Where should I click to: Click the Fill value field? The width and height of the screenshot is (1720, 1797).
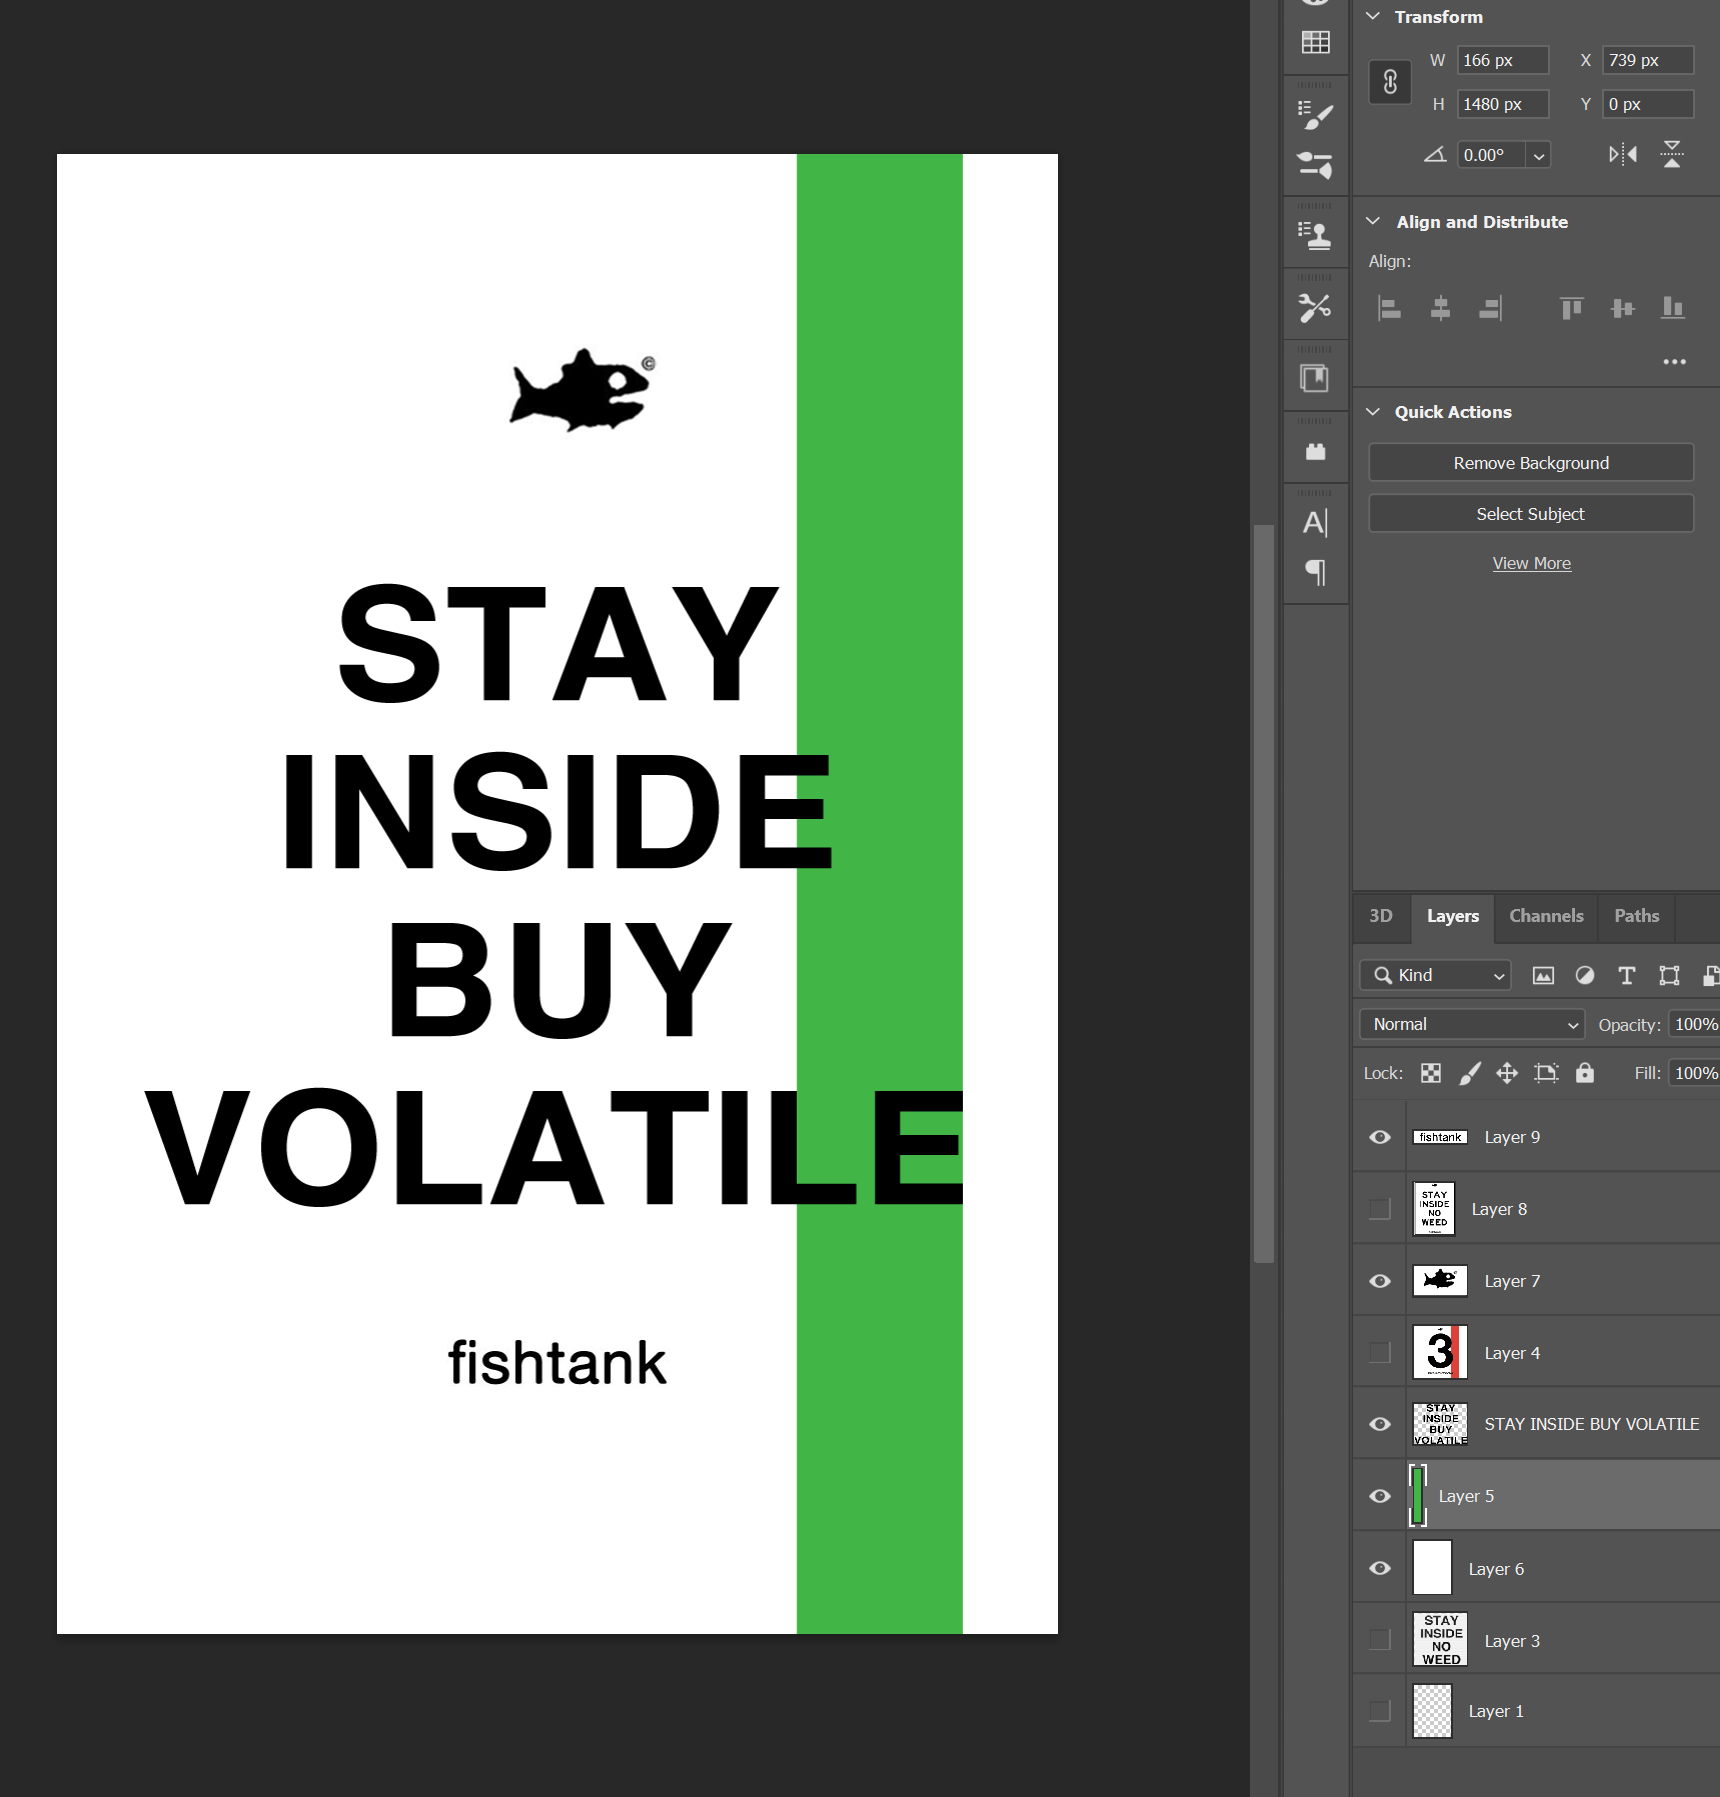(1695, 1073)
